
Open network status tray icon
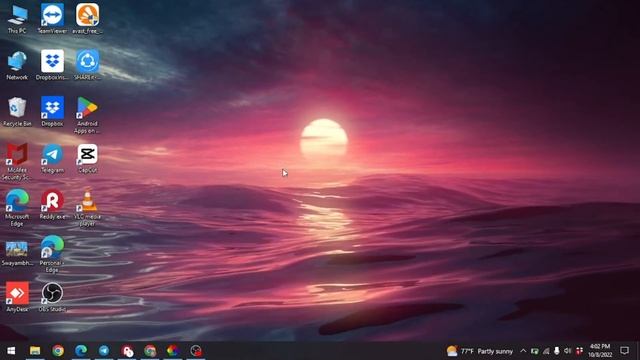pyautogui.click(x=546, y=351)
